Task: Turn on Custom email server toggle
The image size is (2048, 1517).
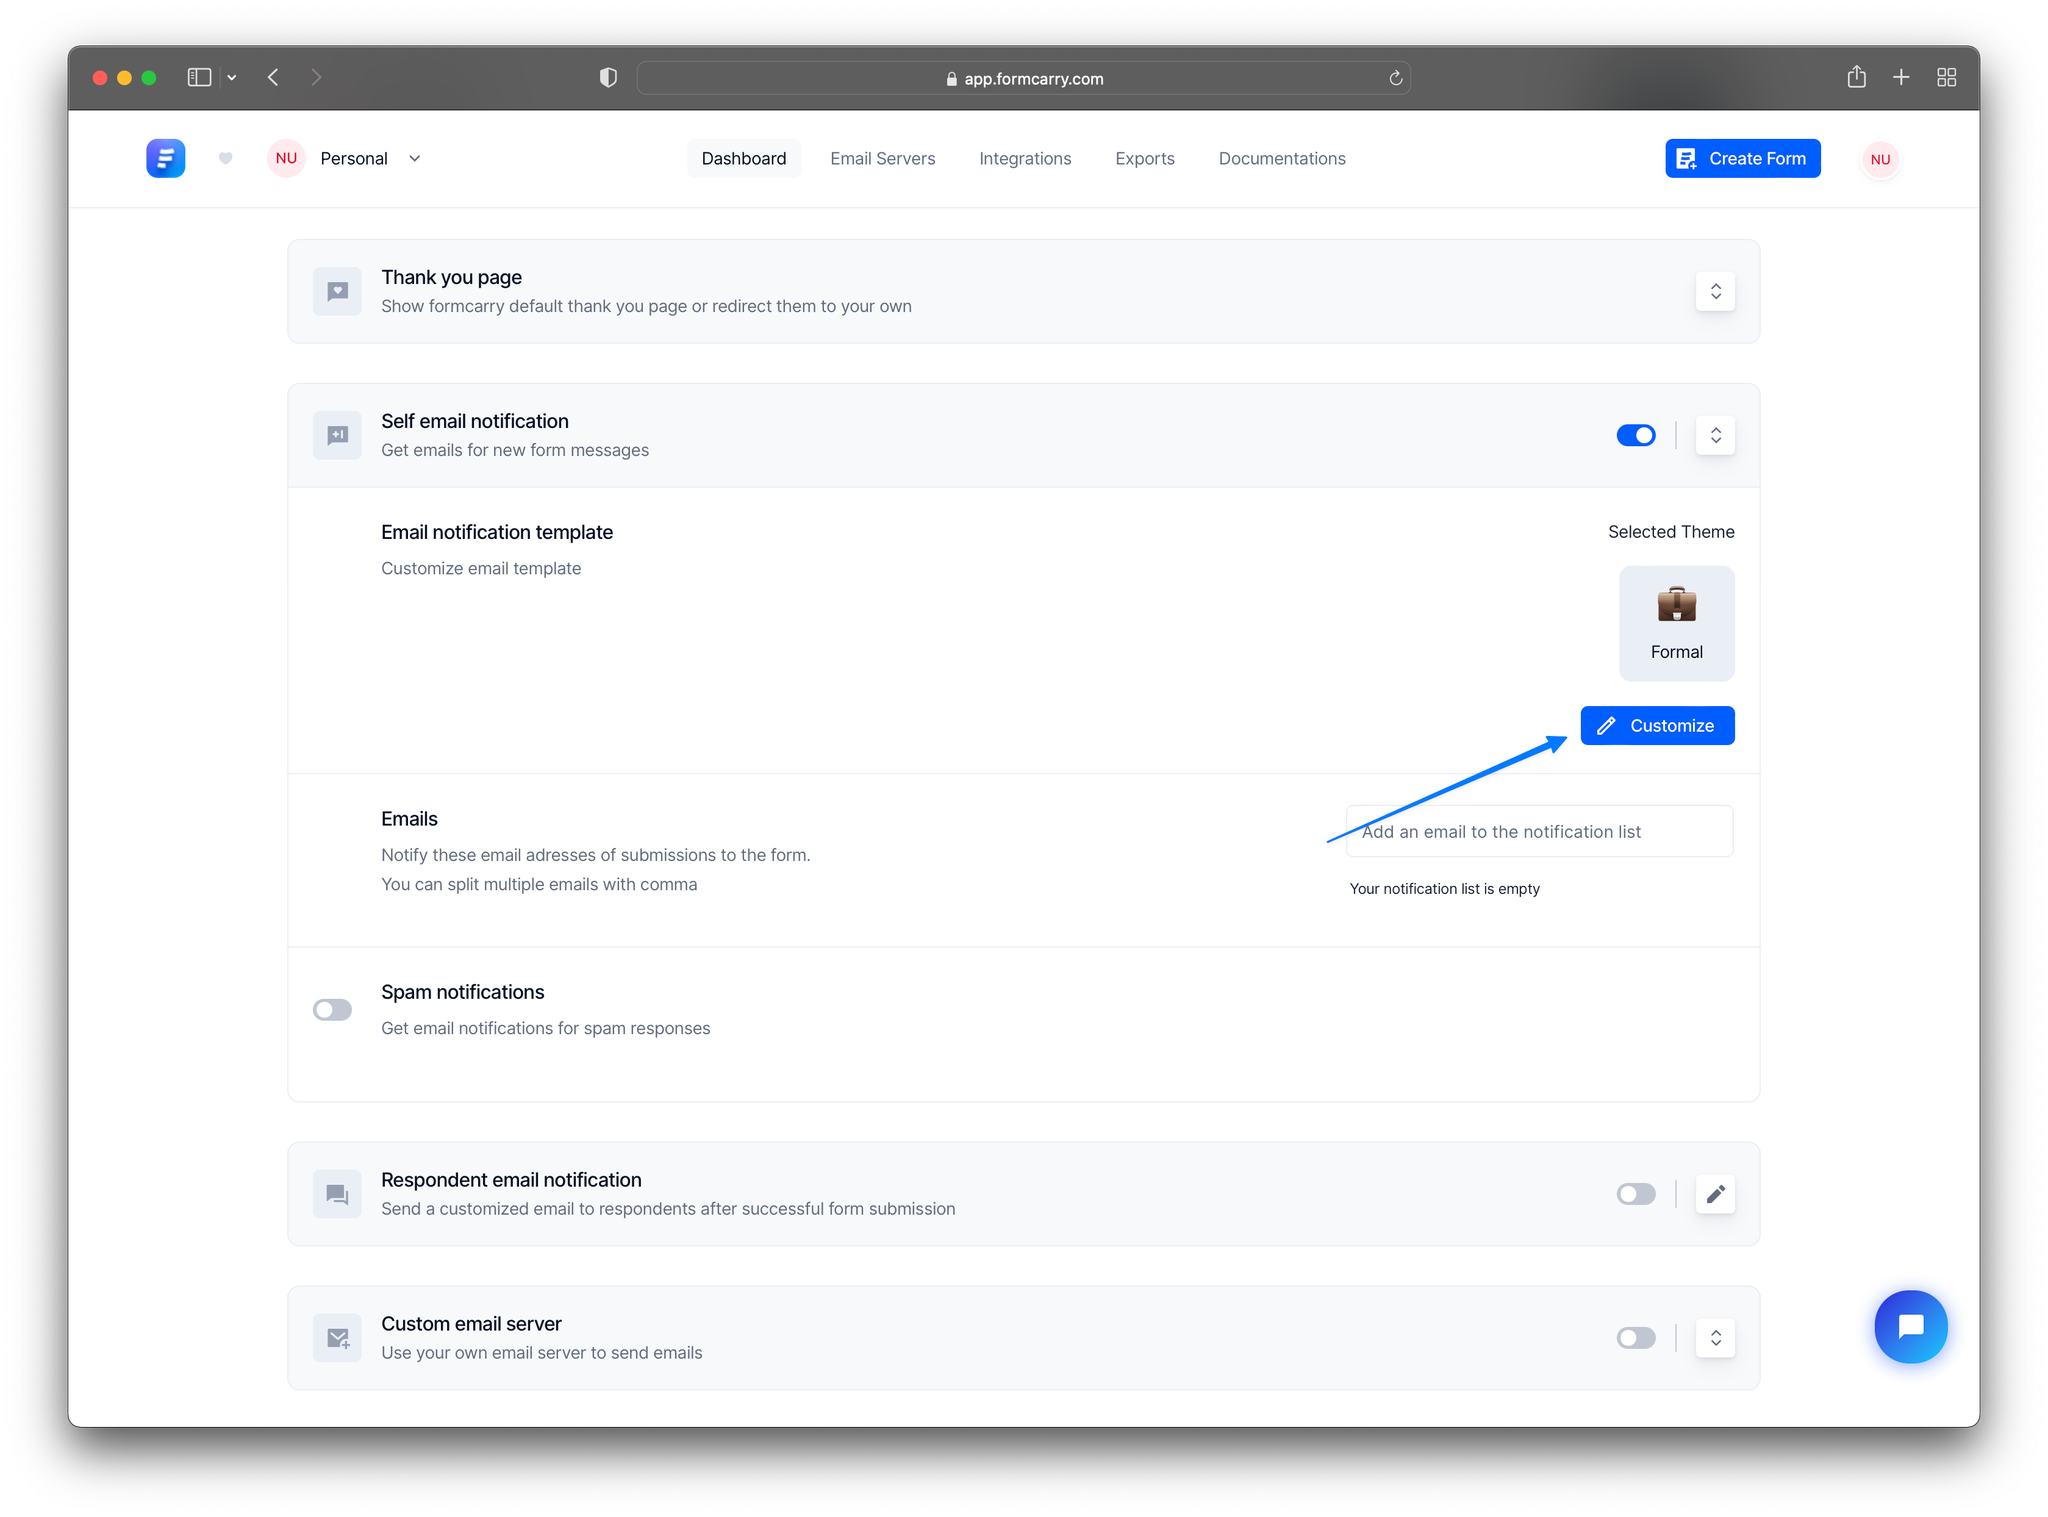Action: [1636, 1338]
